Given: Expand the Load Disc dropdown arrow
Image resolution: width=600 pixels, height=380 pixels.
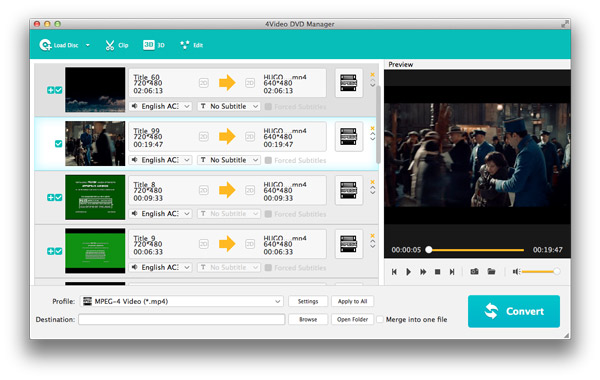Looking at the screenshot, I should [x=88, y=45].
